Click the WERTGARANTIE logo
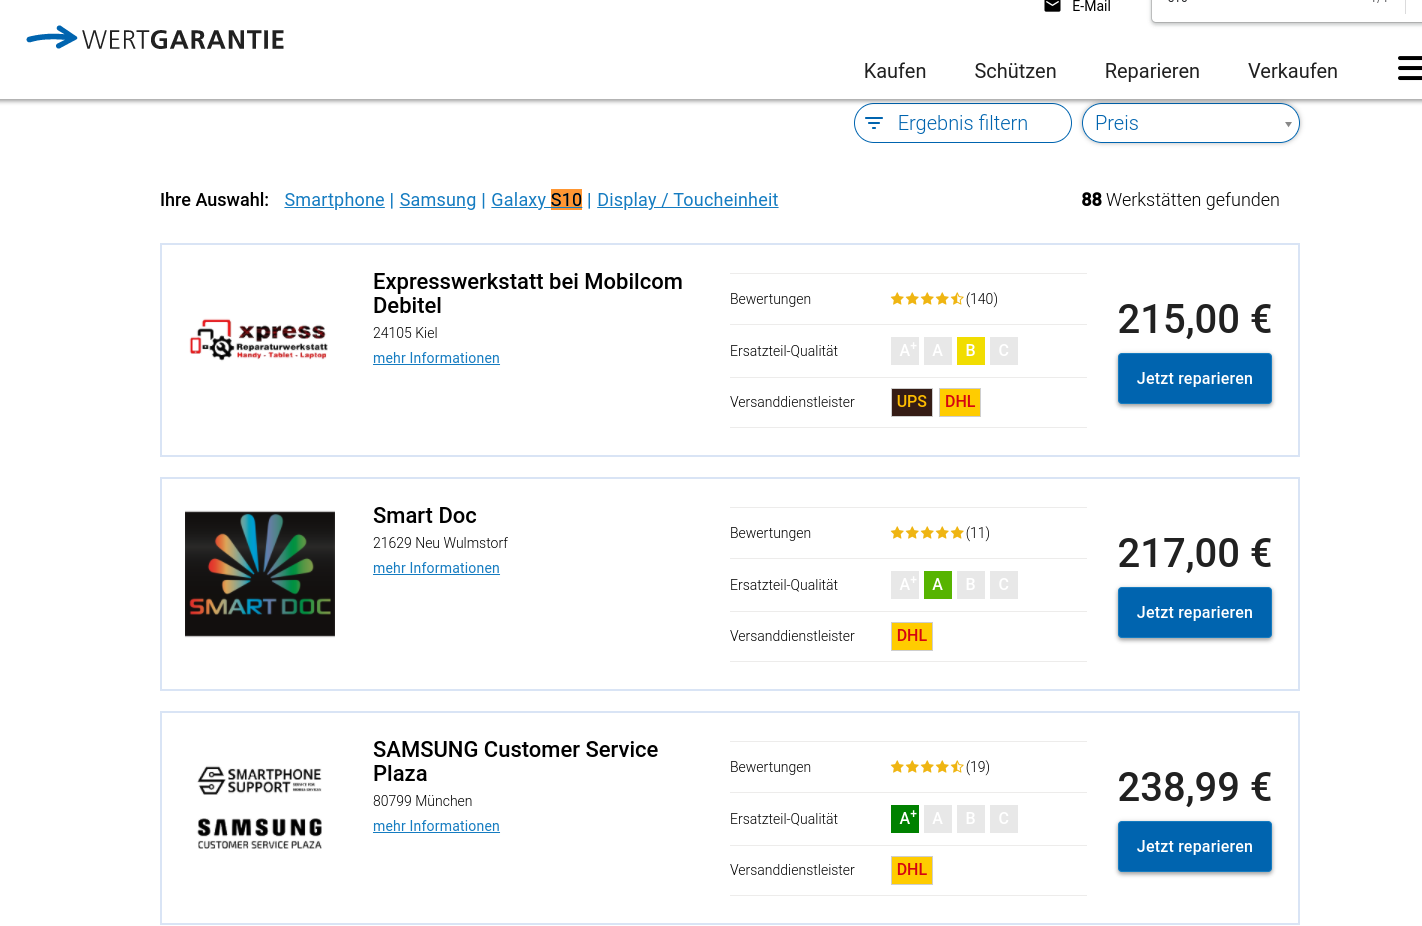 [155, 38]
